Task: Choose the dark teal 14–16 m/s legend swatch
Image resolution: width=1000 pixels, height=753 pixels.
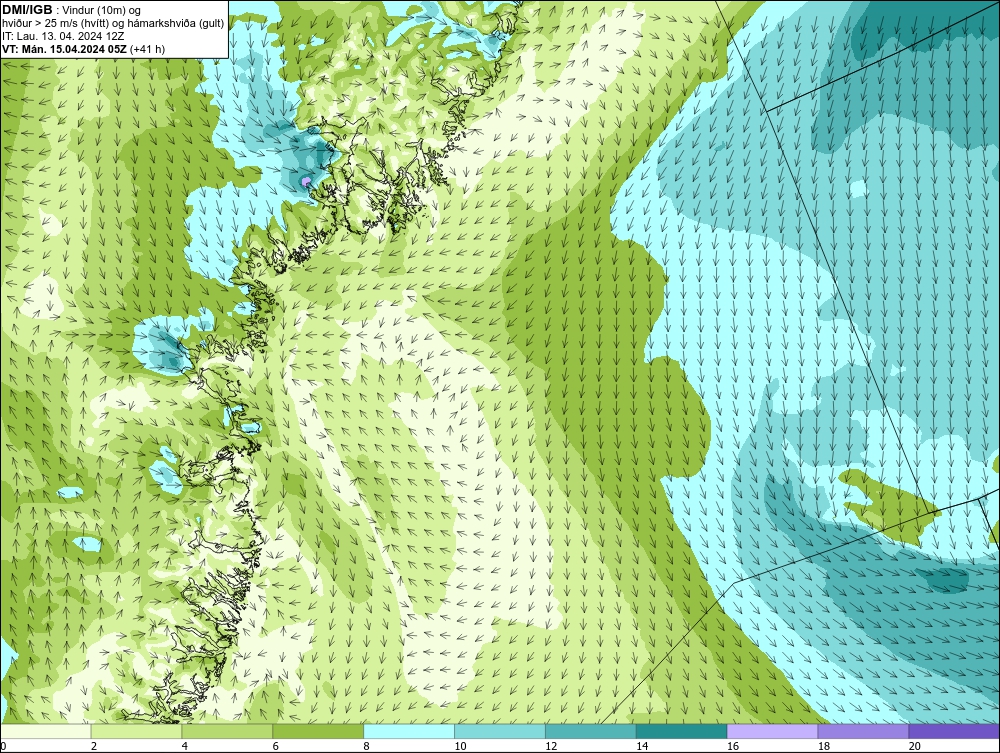Action: coord(682,731)
